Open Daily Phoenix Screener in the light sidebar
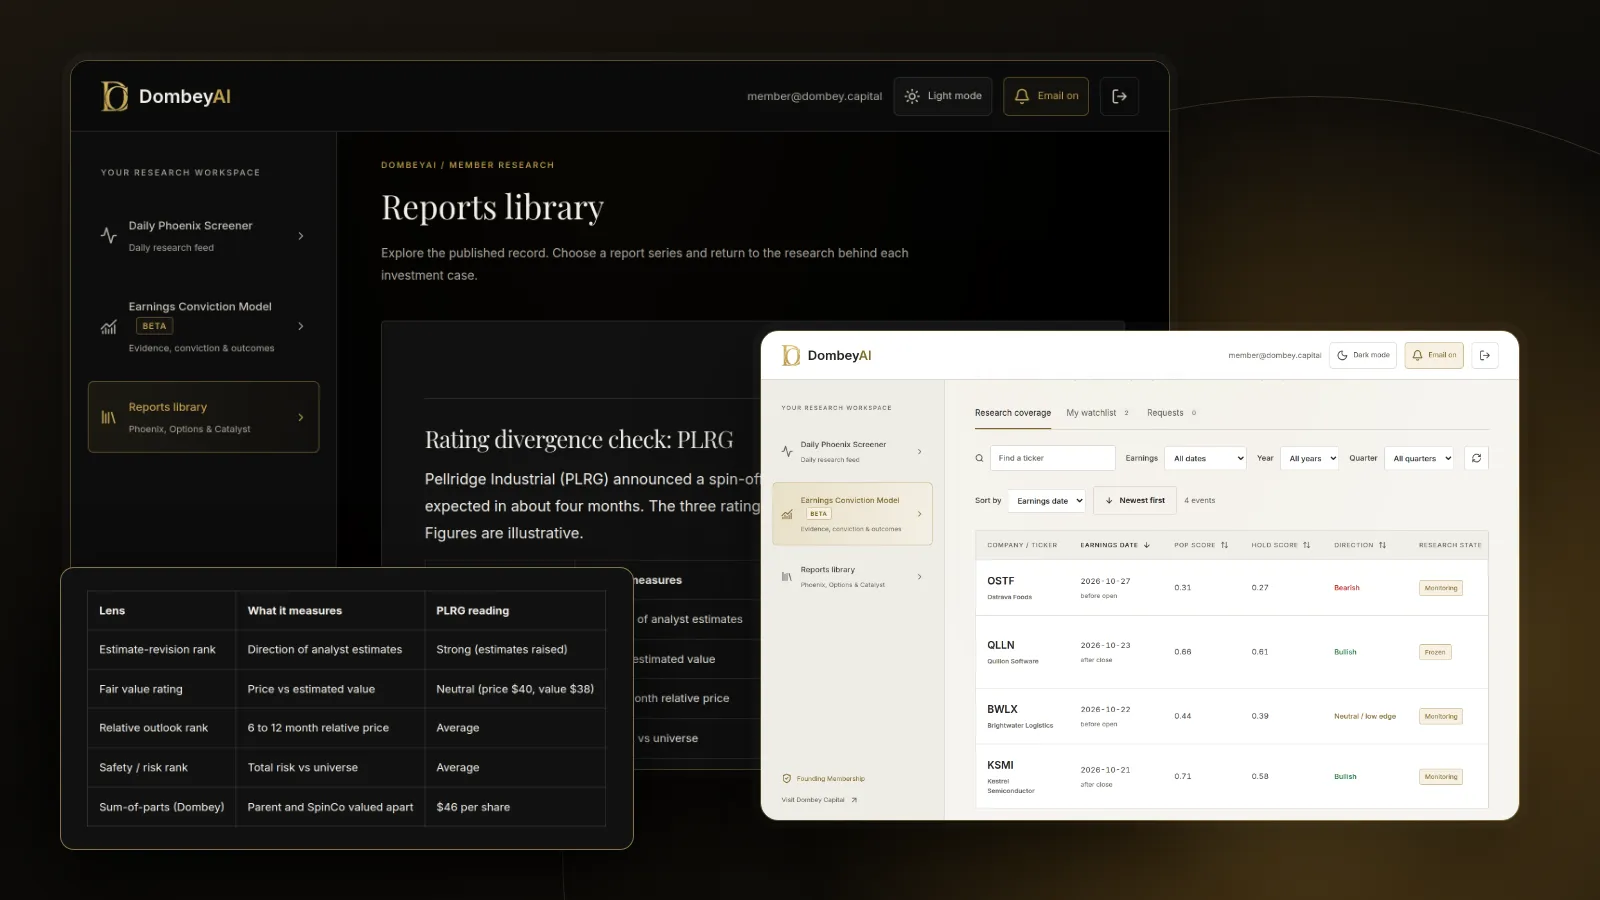The height and width of the screenshot is (900, 1600). [x=852, y=452]
